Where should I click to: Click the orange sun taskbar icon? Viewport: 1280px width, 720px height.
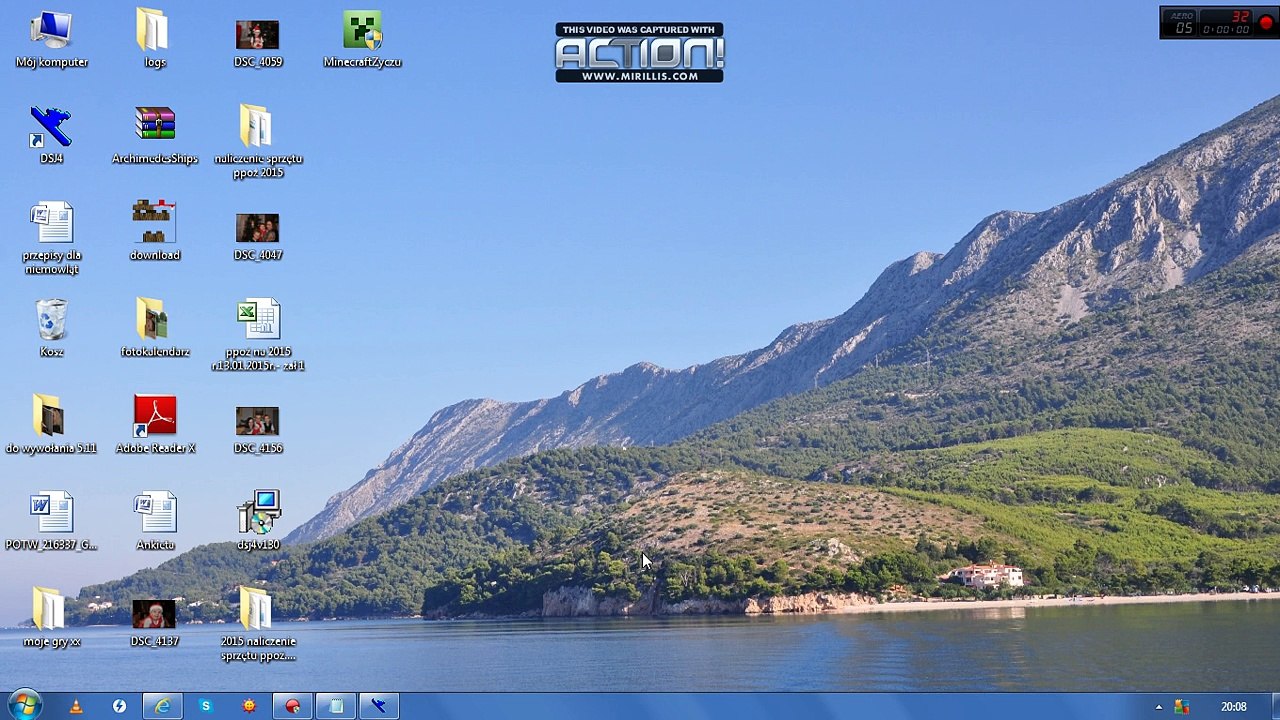[249, 706]
